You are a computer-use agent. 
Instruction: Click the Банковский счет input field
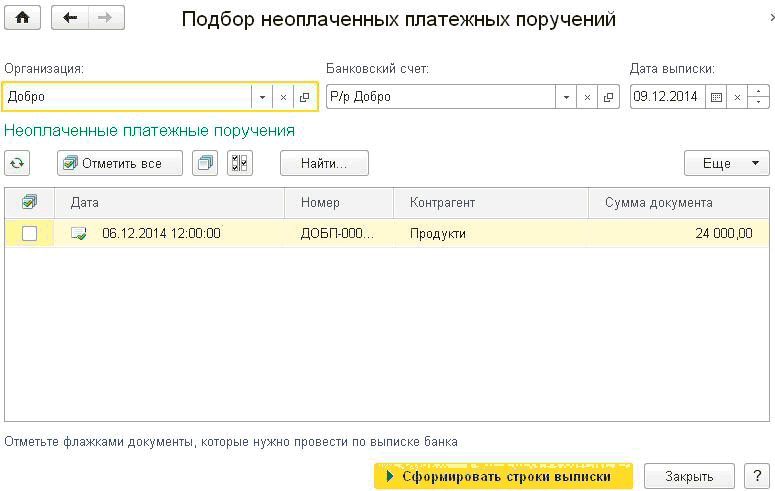click(x=441, y=97)
